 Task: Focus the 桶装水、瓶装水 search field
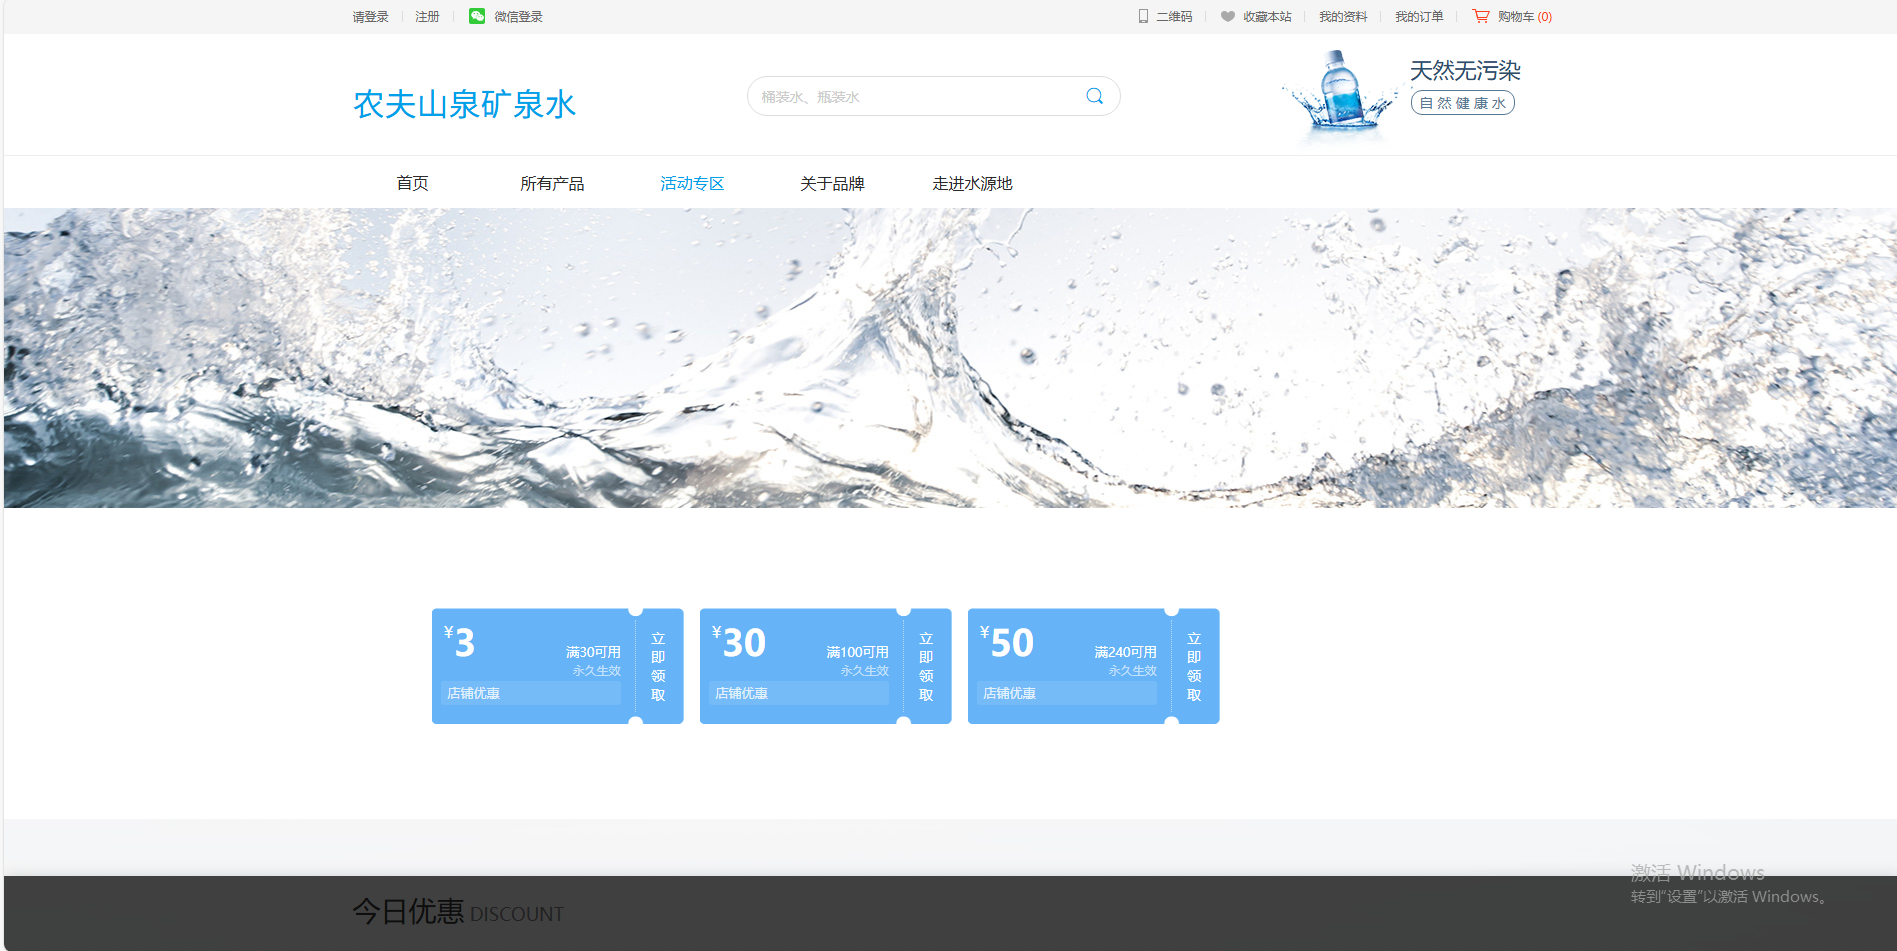910,97
